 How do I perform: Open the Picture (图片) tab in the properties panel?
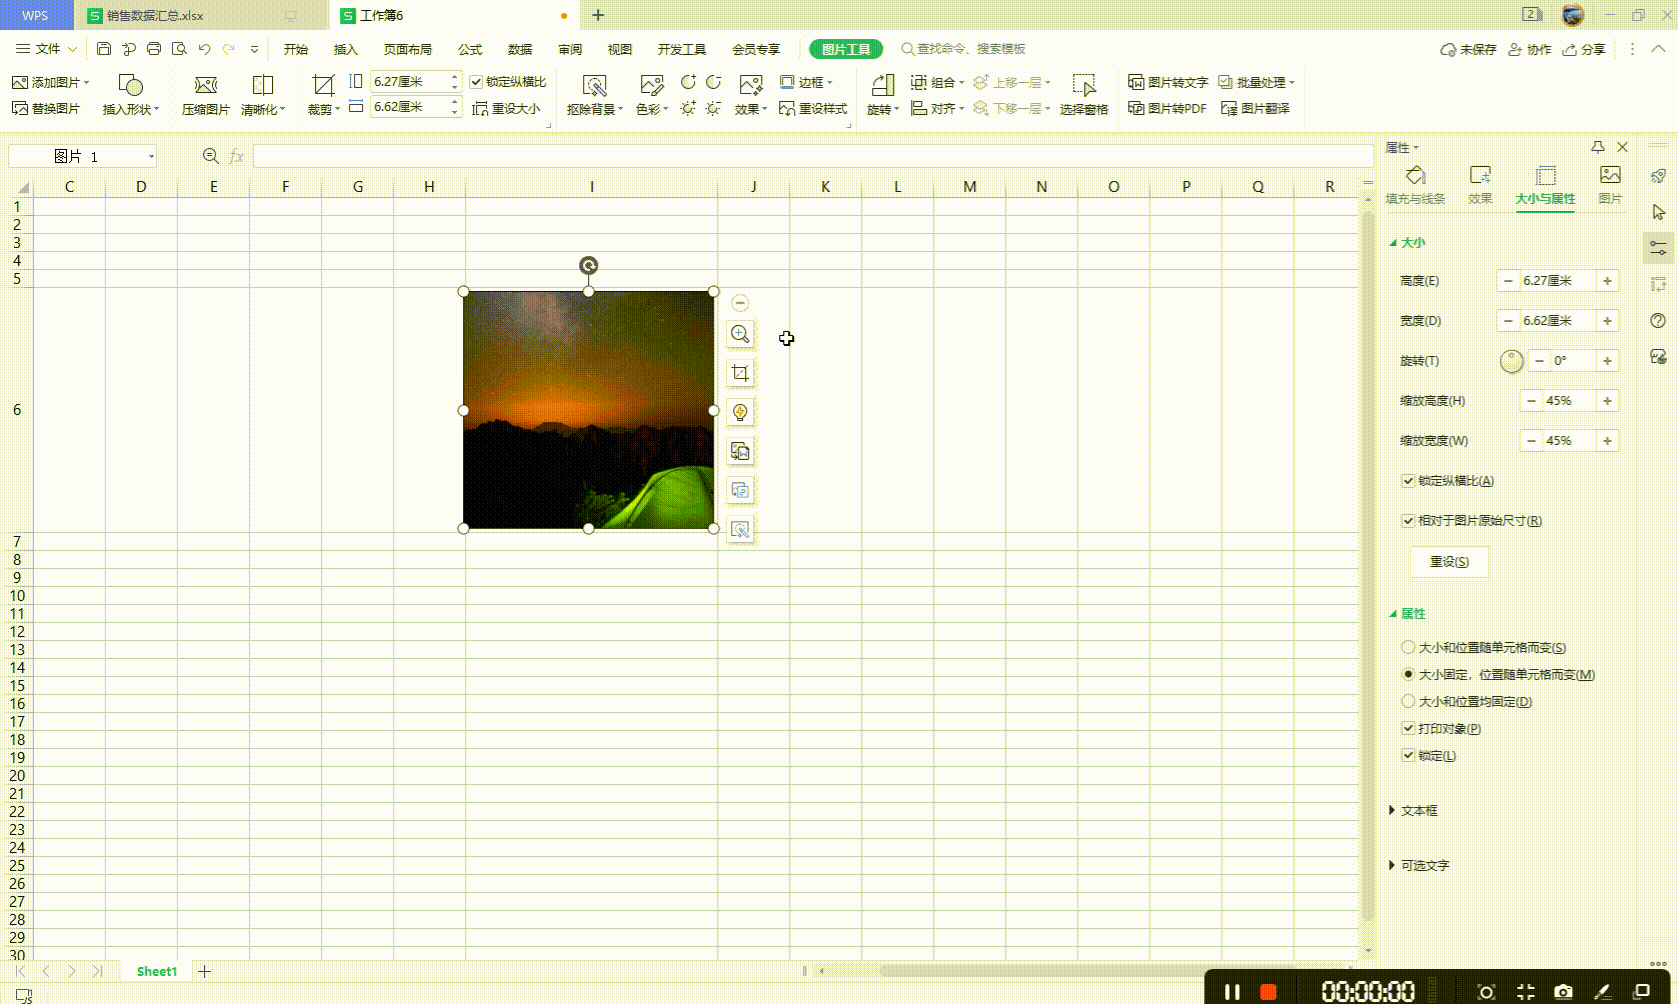pyautogui.click(x=1610, y=185)
